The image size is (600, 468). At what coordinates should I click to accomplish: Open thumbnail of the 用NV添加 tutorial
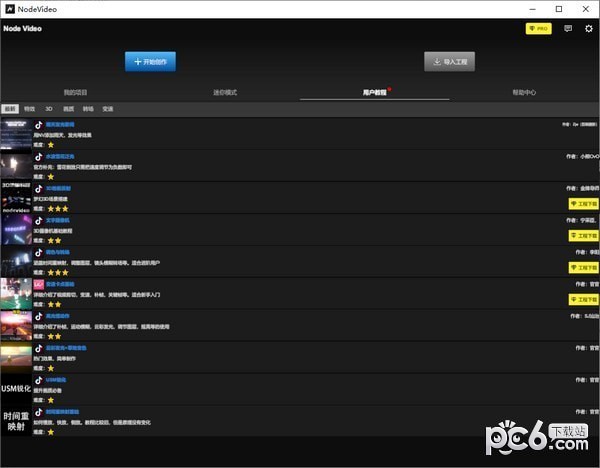coord(16,134)
